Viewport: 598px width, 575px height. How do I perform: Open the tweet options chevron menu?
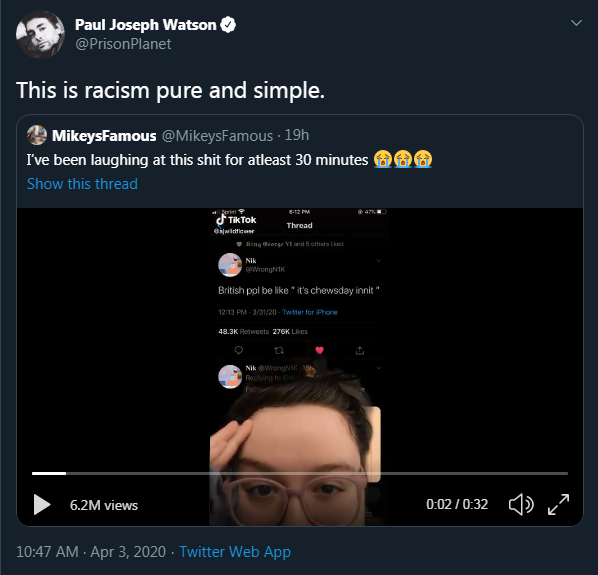point(576,23)
